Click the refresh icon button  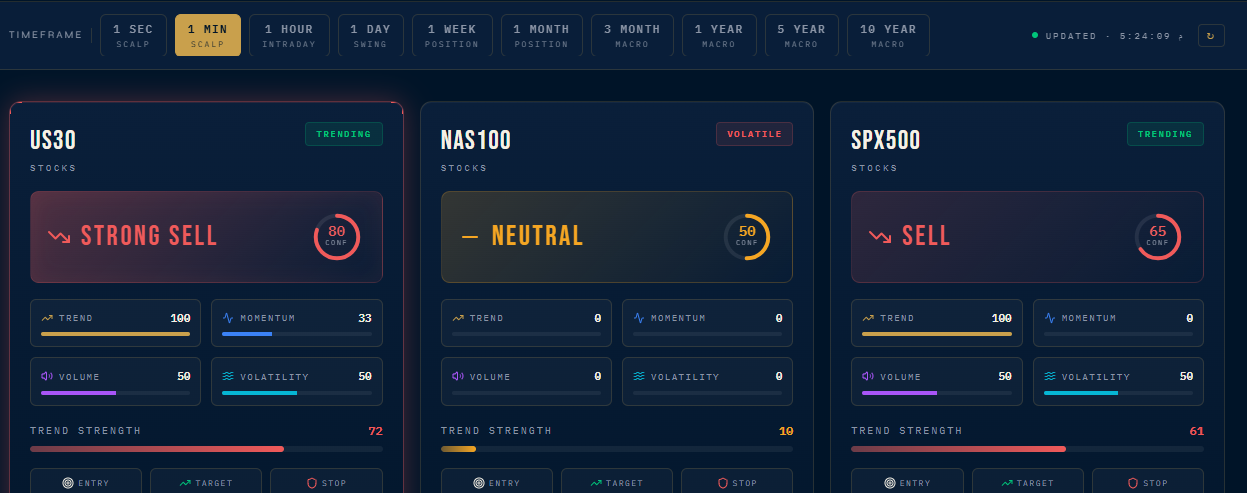1211,35
